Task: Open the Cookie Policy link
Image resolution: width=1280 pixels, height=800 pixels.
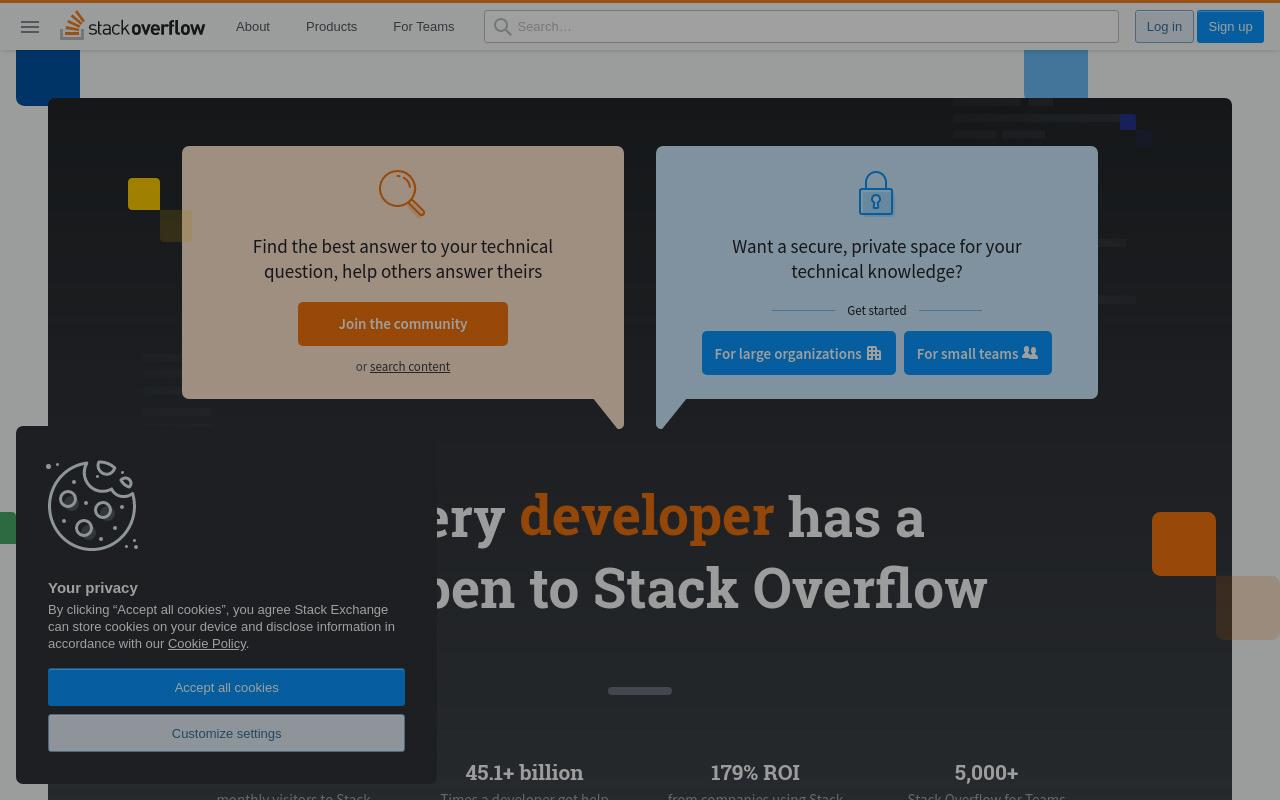Action: 207,644
